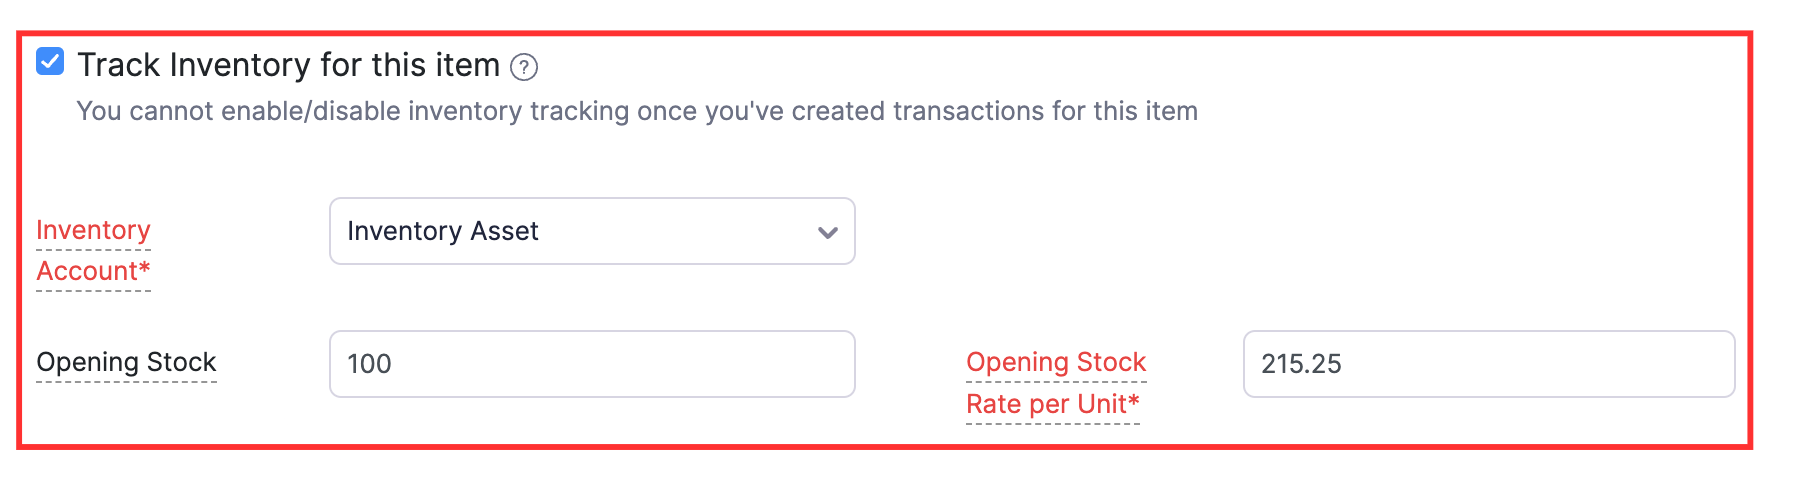Click the empty right end of Opening Stock field
Viewport: 1796px width, 498px height.
point(780,364)
